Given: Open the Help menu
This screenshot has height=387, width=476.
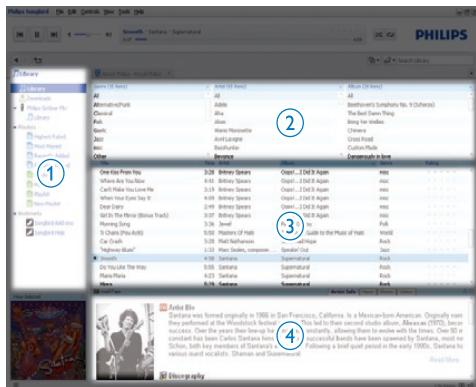Looking at the screenshot, I should tap(139, 12).
